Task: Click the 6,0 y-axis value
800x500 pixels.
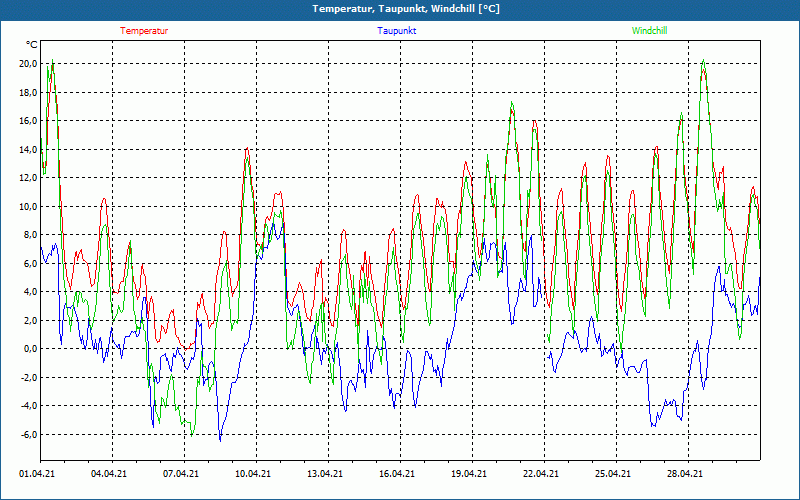Action: tap(30, 263)
